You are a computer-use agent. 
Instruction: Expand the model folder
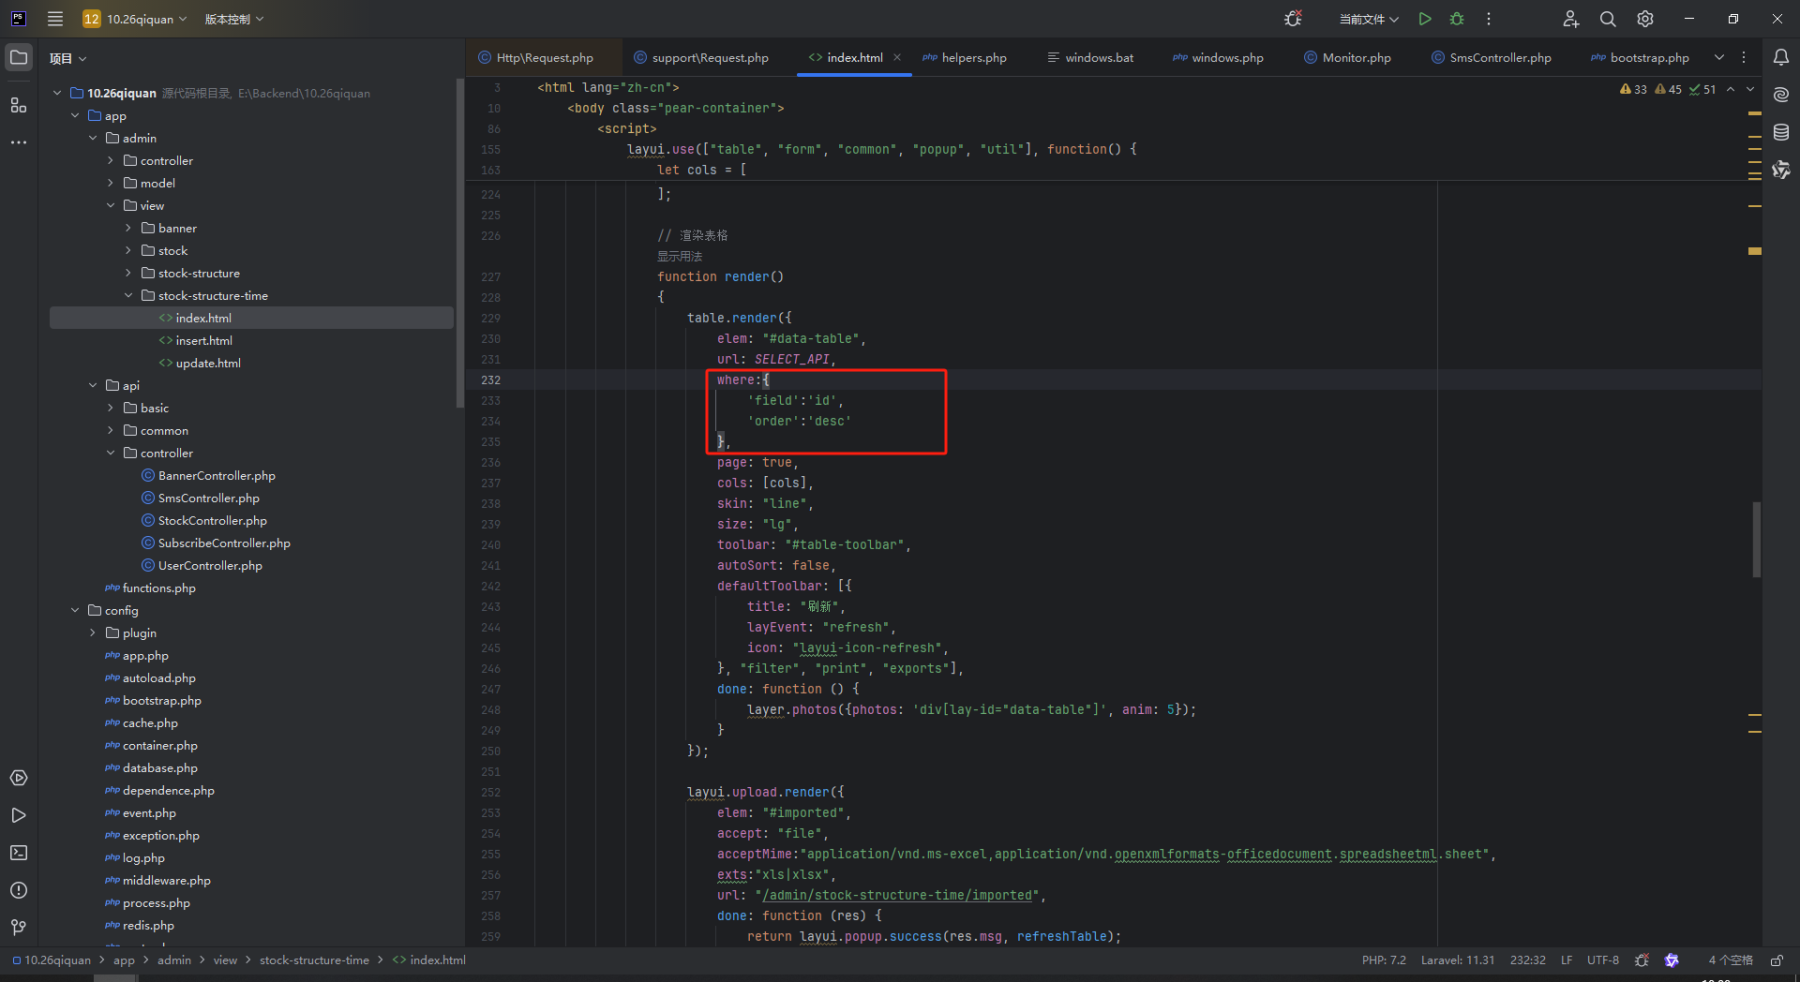[x=111, y=183]
